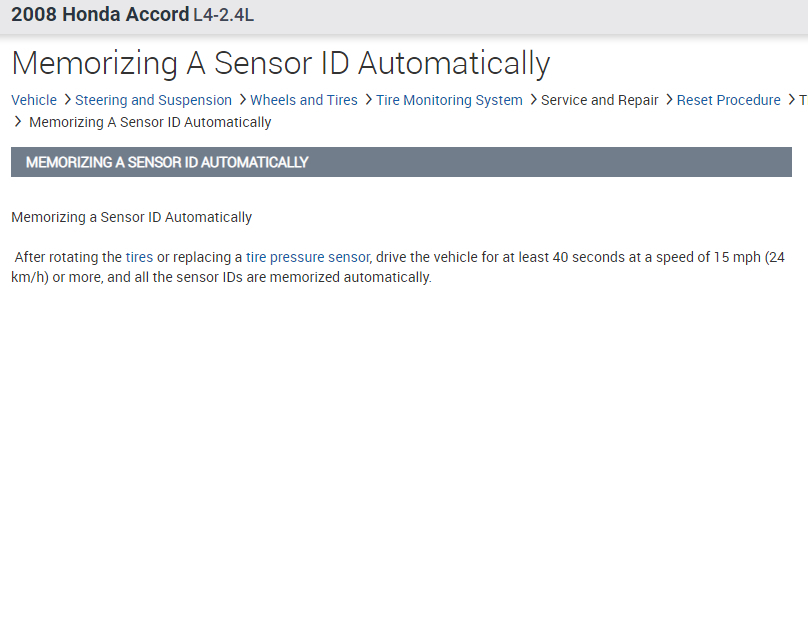Click the truncated breadcrumb after Reset Procedure
Viewport: 808px width, 629px height.
click(802, 100)
